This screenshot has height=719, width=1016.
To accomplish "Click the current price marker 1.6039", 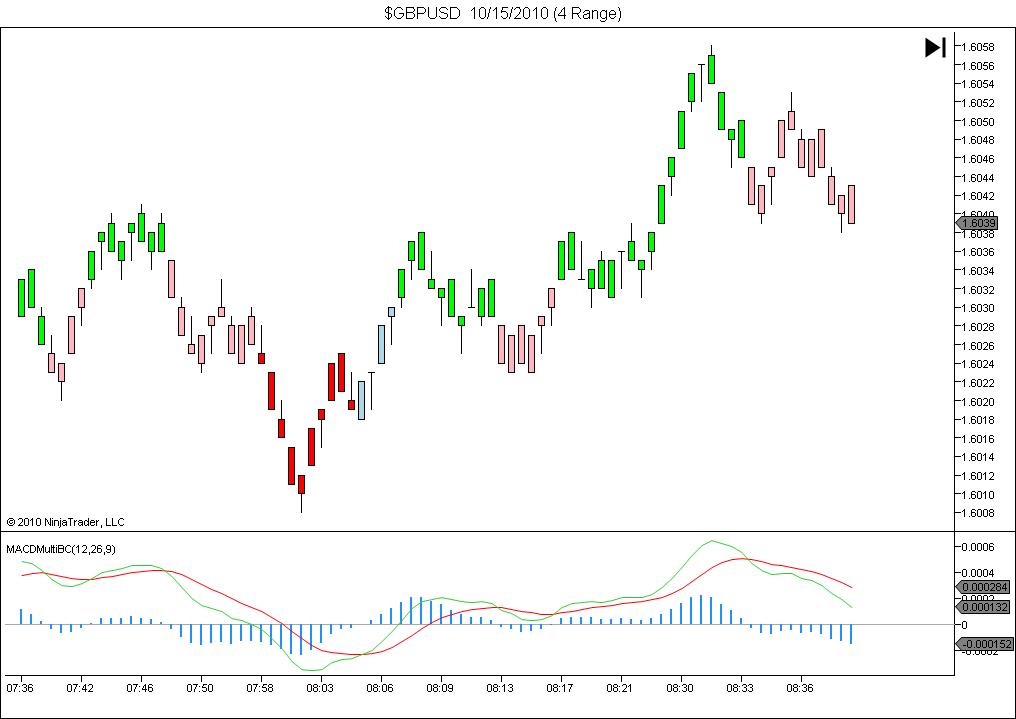I will (x=977, y=223).
